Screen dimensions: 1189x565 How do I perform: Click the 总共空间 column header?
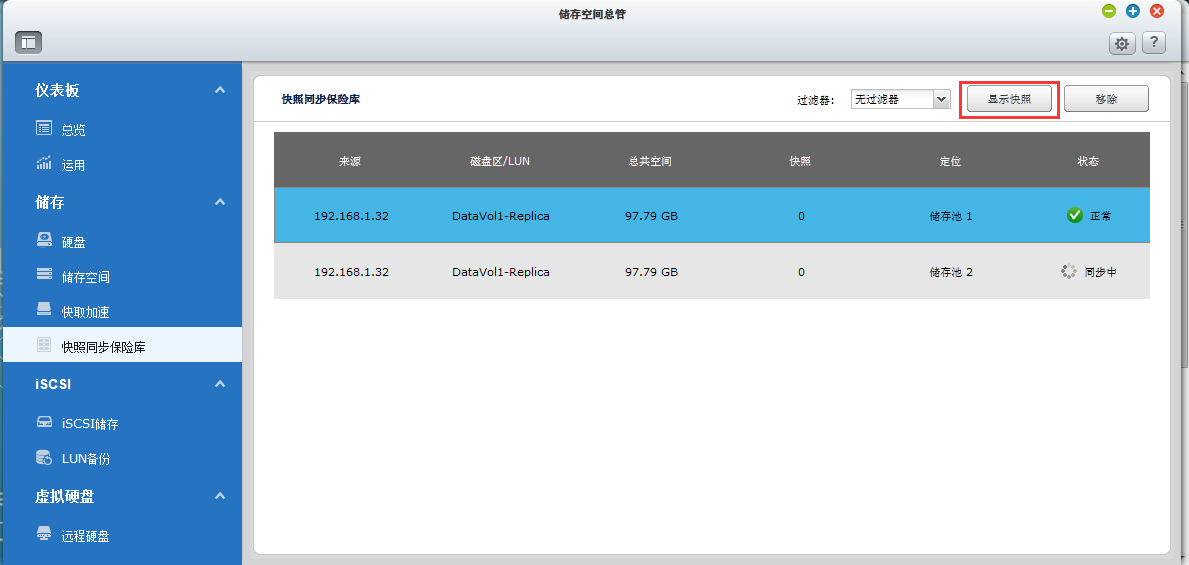651,162
